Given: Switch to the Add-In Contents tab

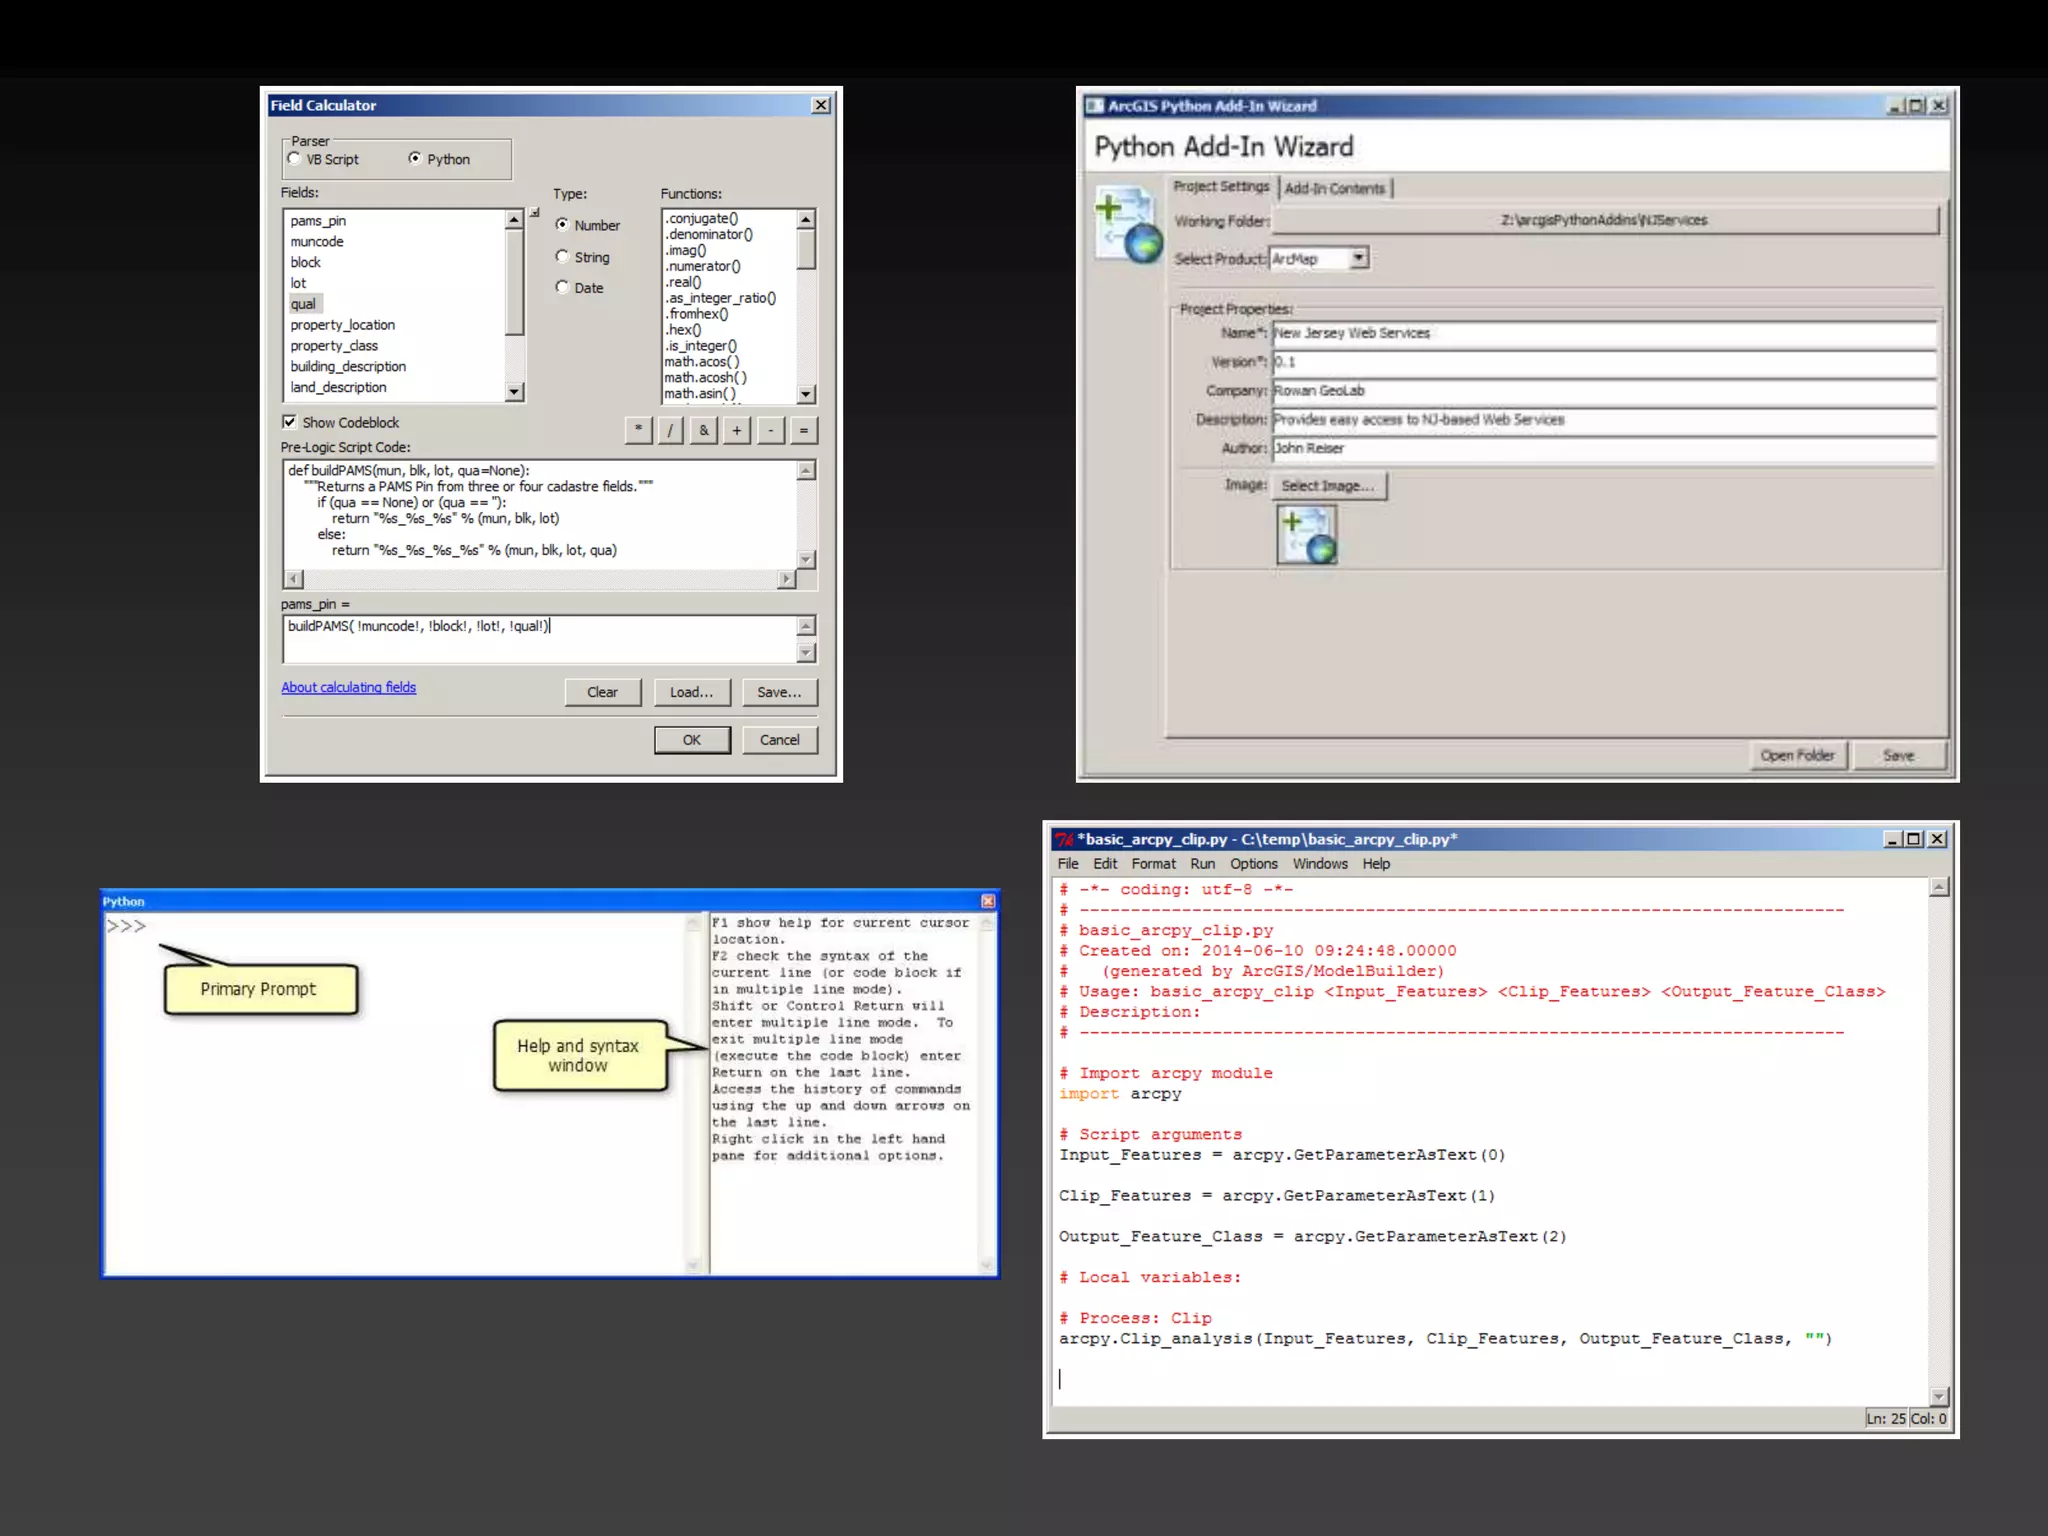Looking at the screenshot, I should pyautogui.click(x=1334, y=188).
